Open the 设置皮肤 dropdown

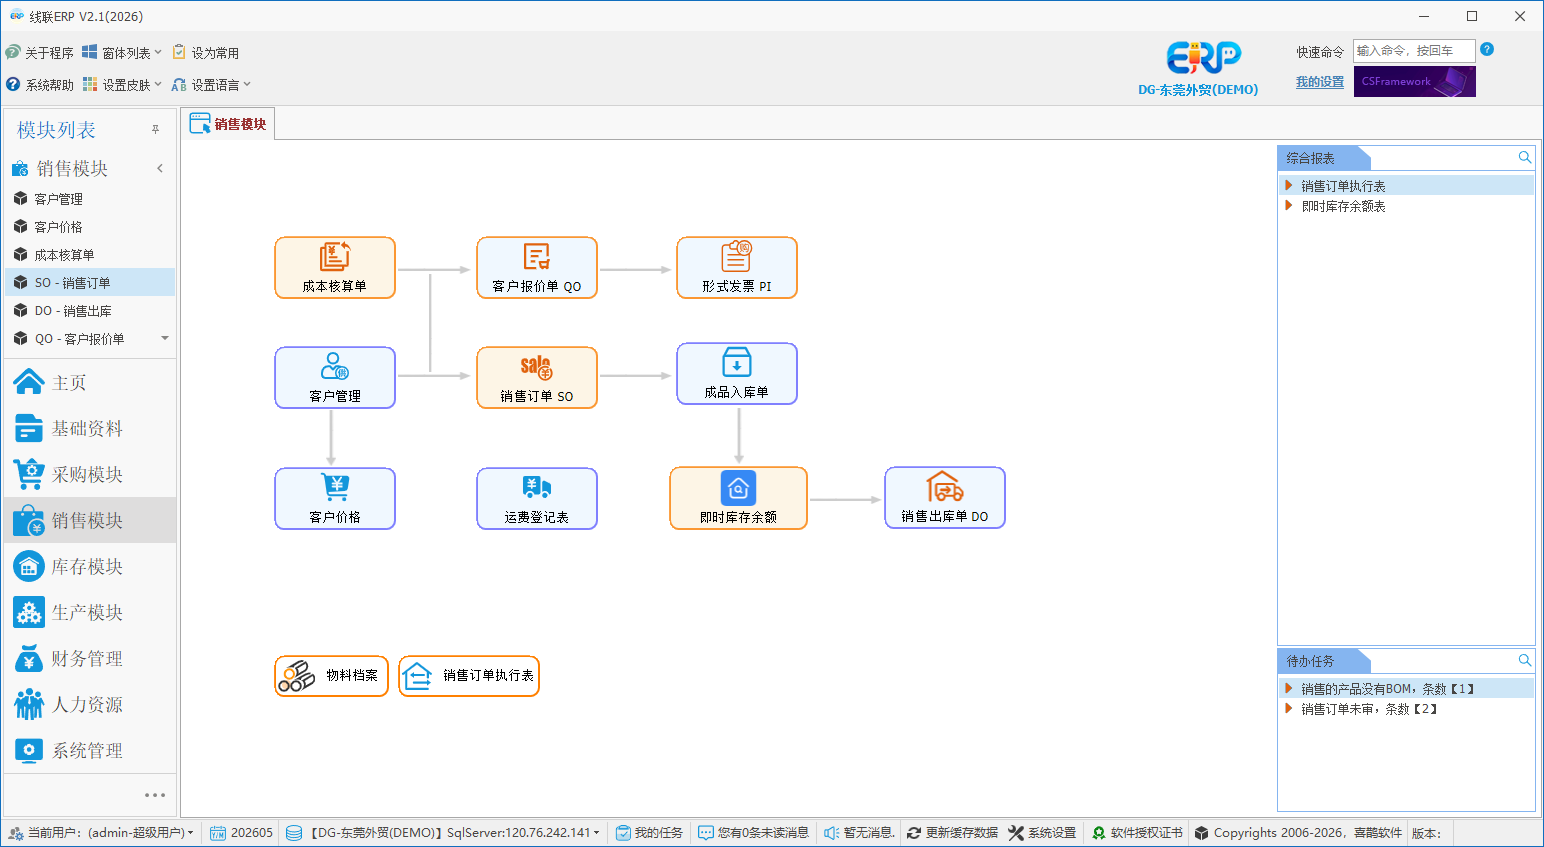tap(122, 84)
